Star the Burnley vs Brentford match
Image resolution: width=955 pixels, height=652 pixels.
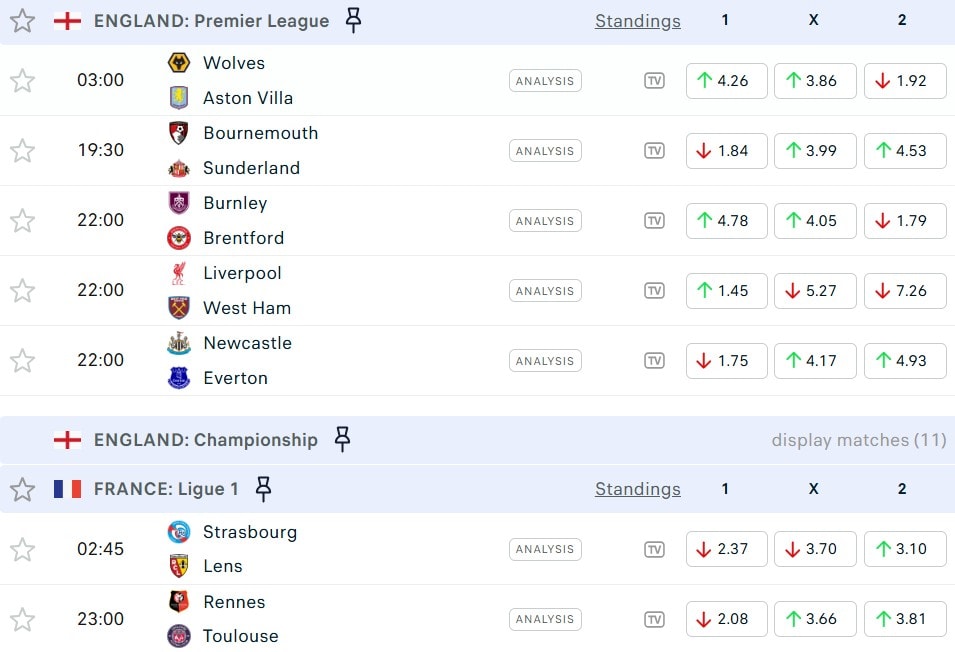22,221
